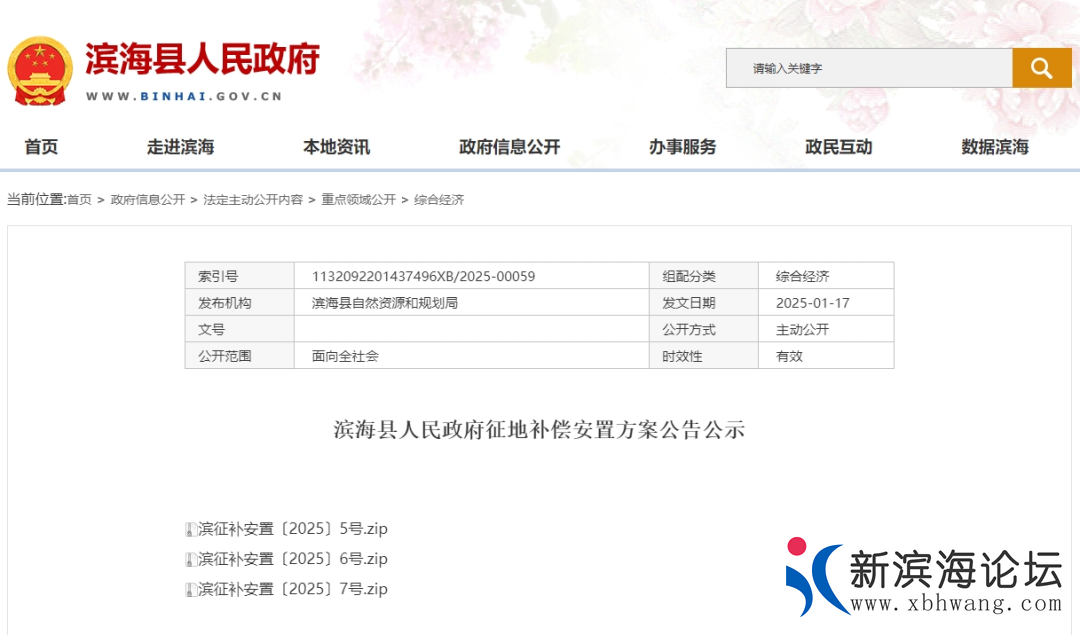This screenshot has width=1080, height=635.
Task: Click 首页 in the breadcrumb trail
Action: pos(79,200)
